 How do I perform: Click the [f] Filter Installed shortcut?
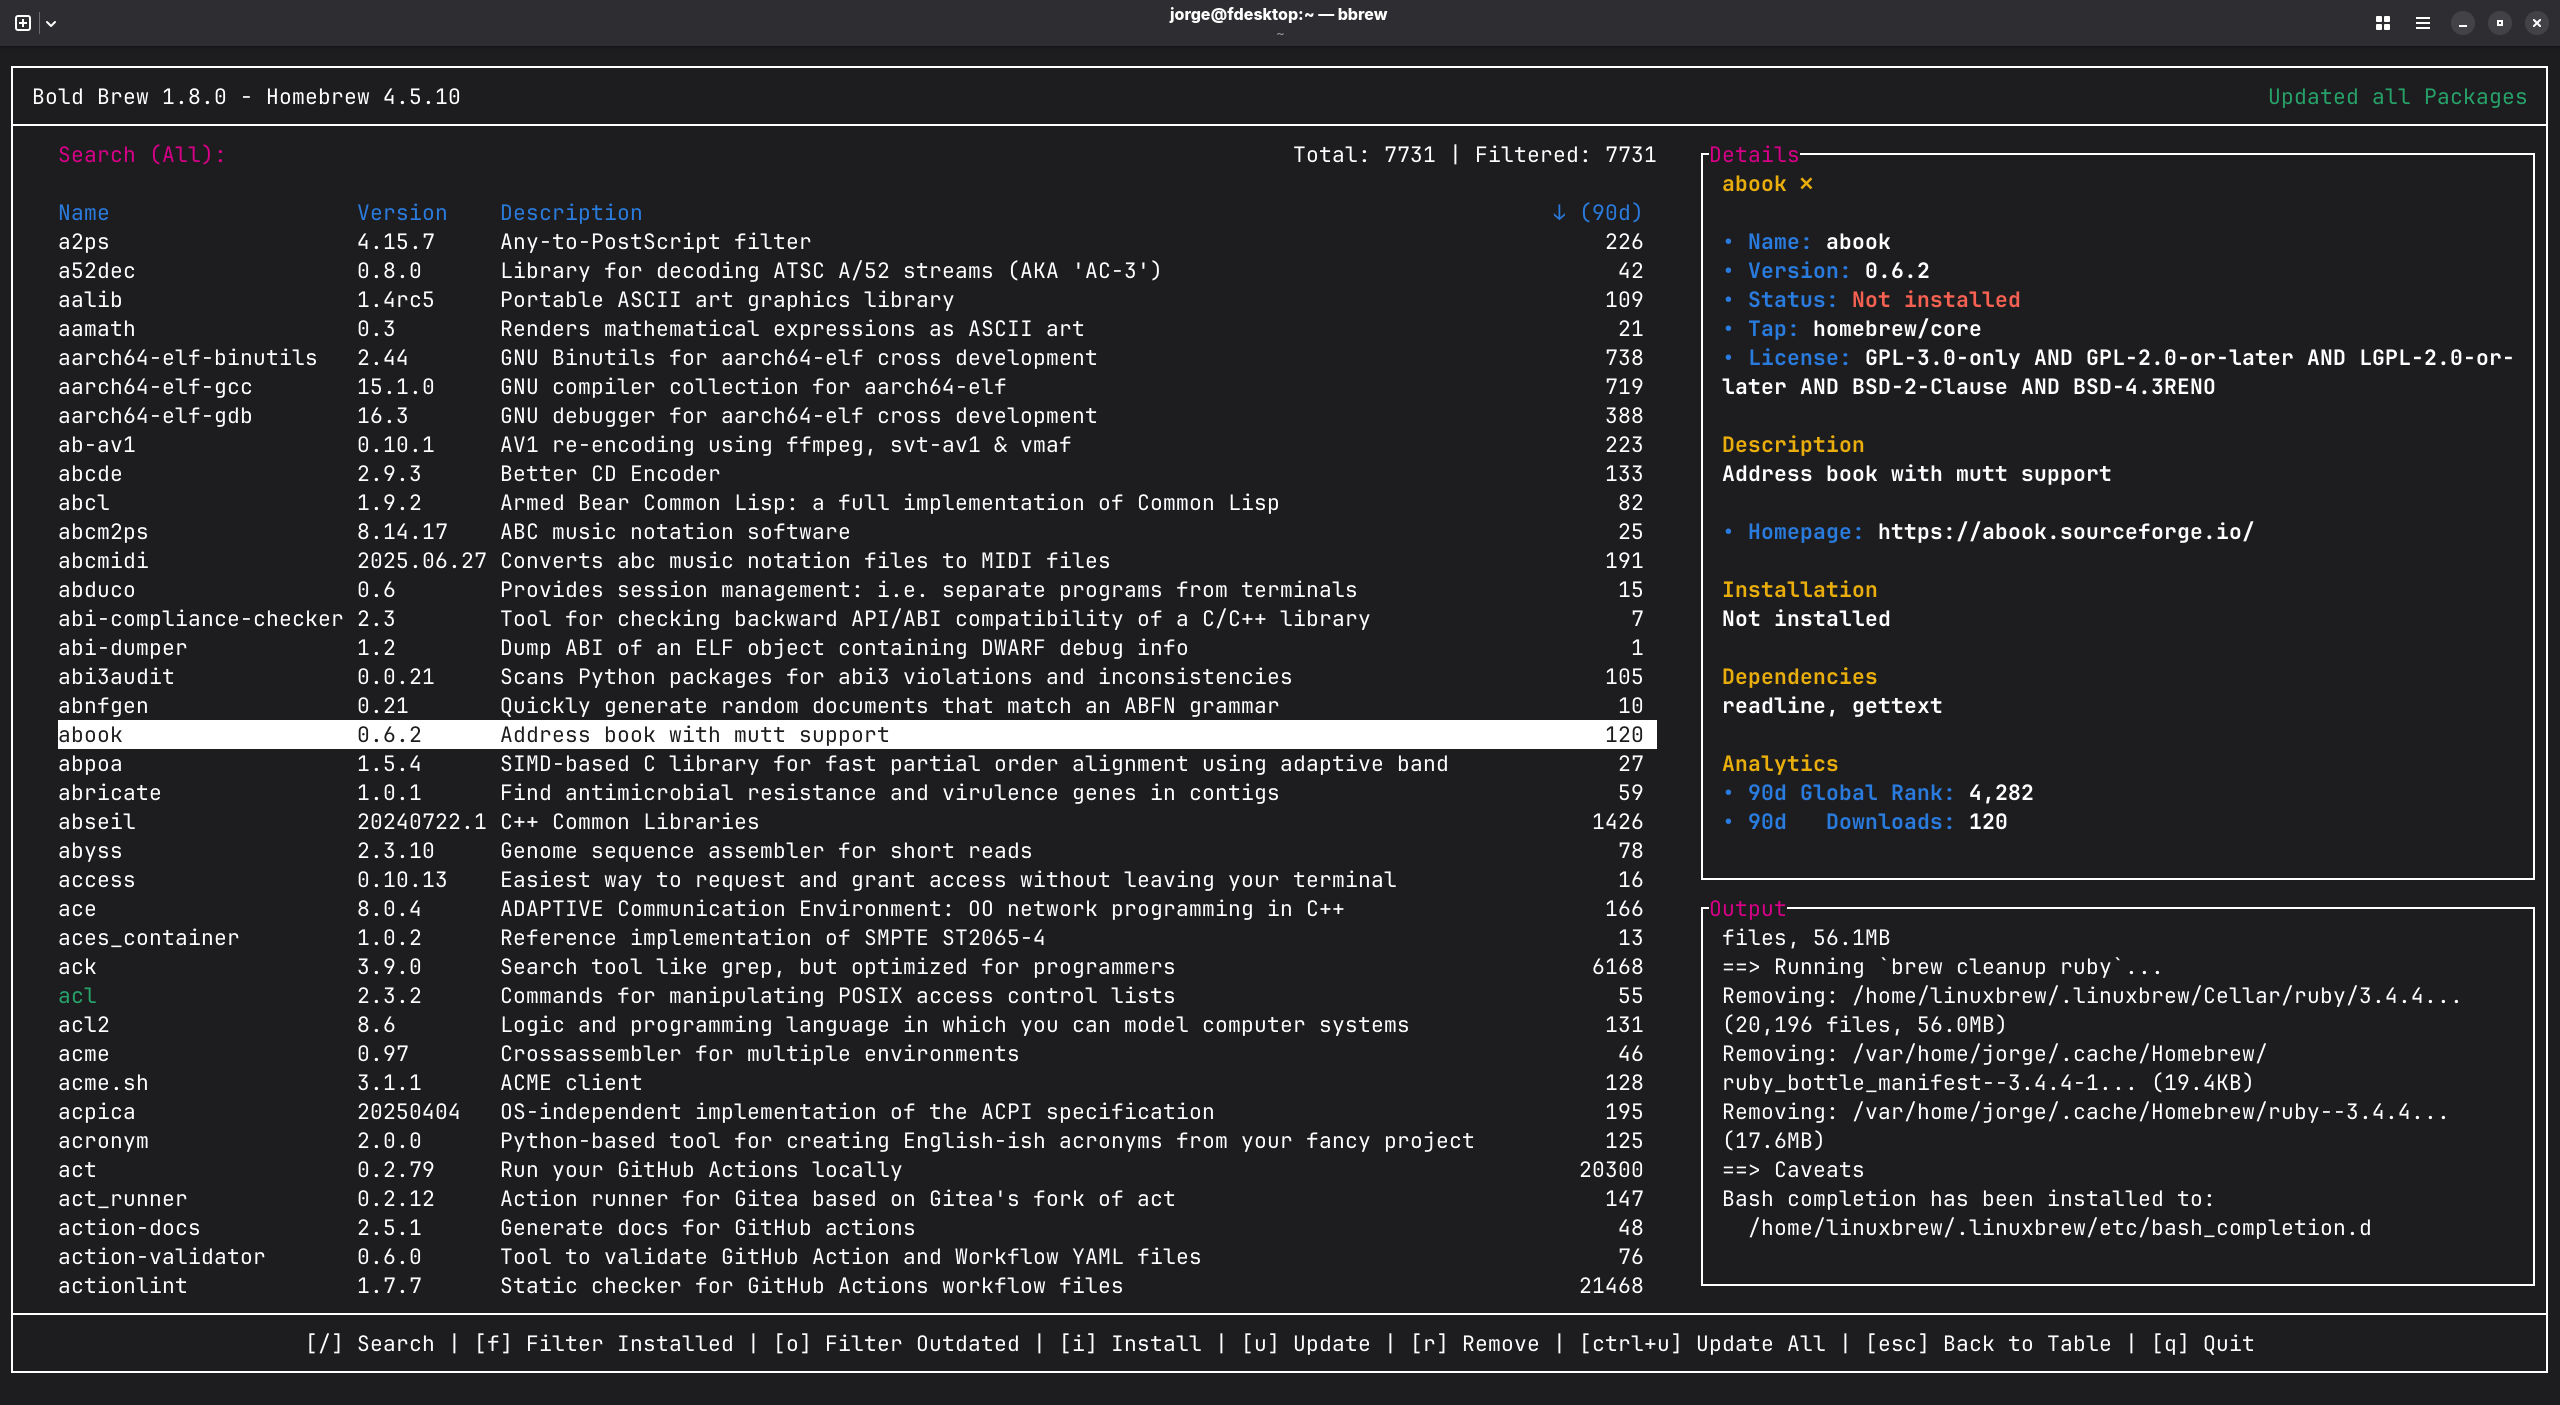[604, 1343]
